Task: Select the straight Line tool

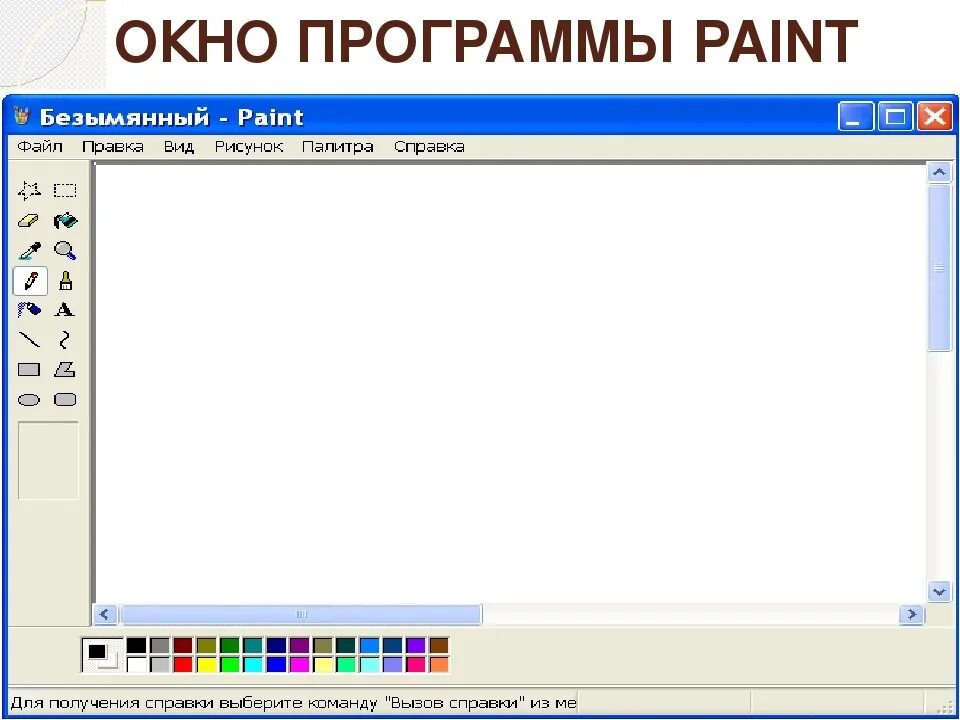Action: 29,340
